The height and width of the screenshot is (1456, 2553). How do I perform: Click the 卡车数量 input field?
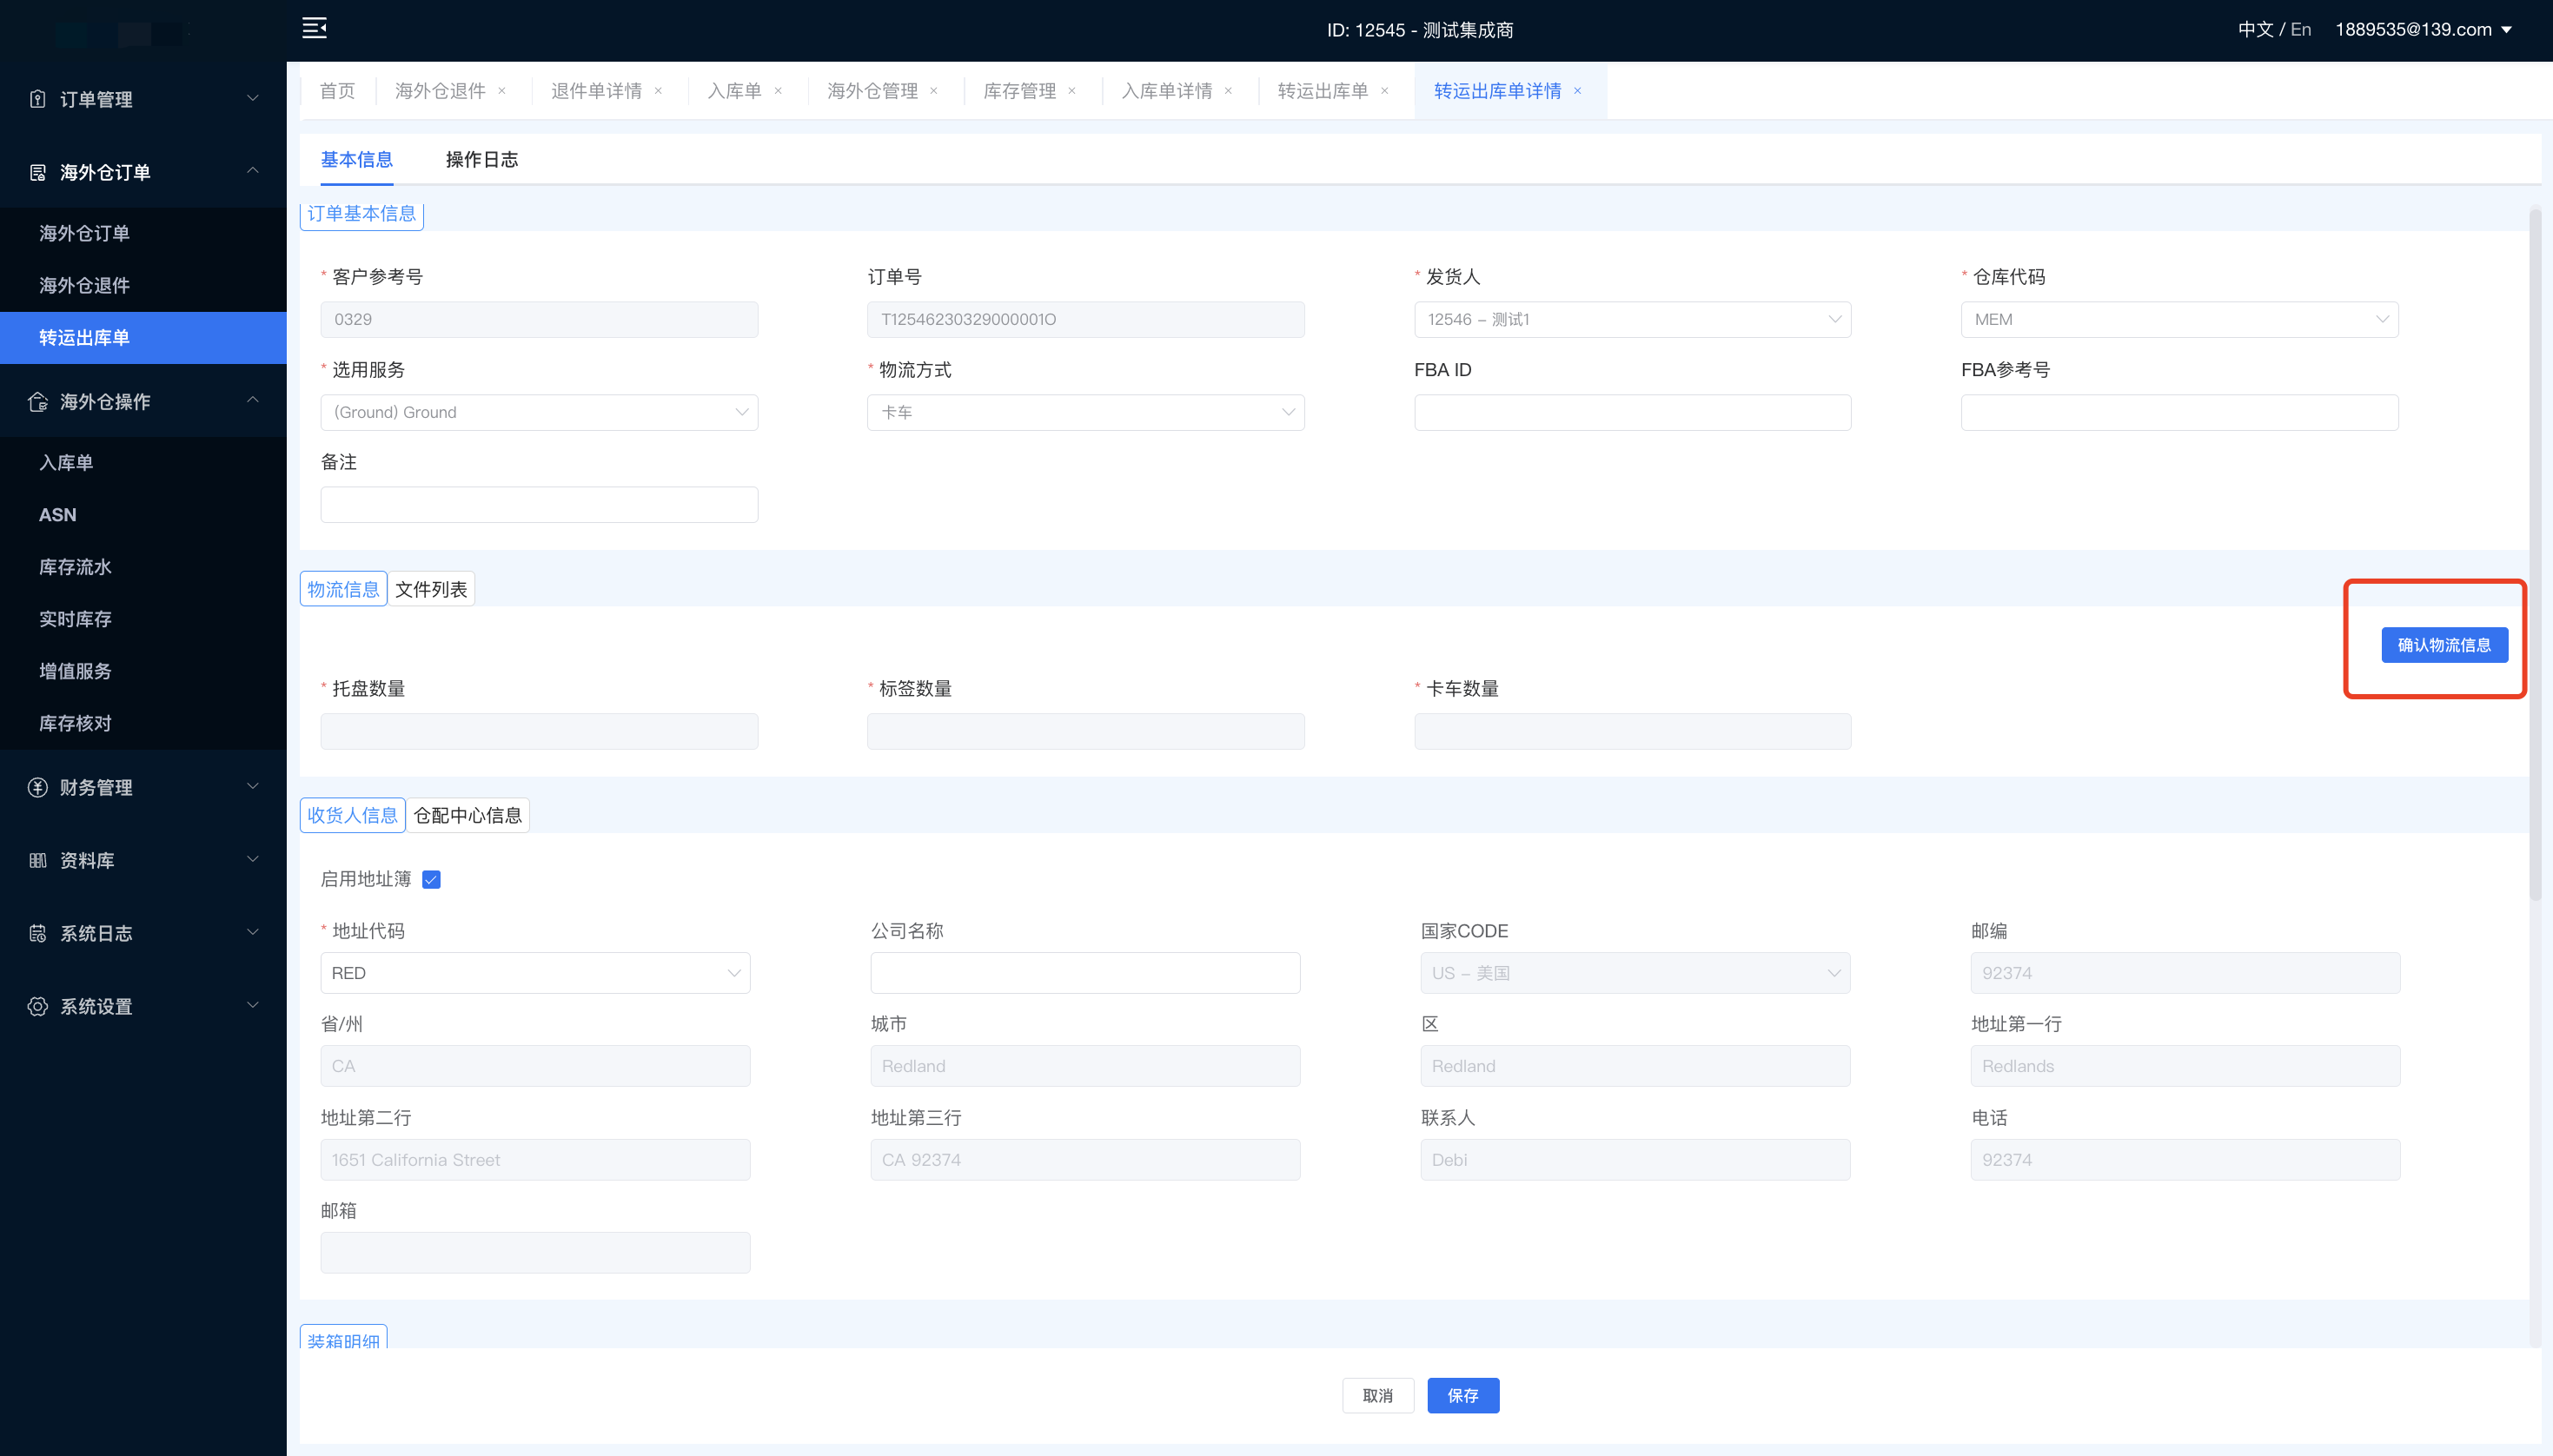pyautogui.click(x=1632, y=731)
